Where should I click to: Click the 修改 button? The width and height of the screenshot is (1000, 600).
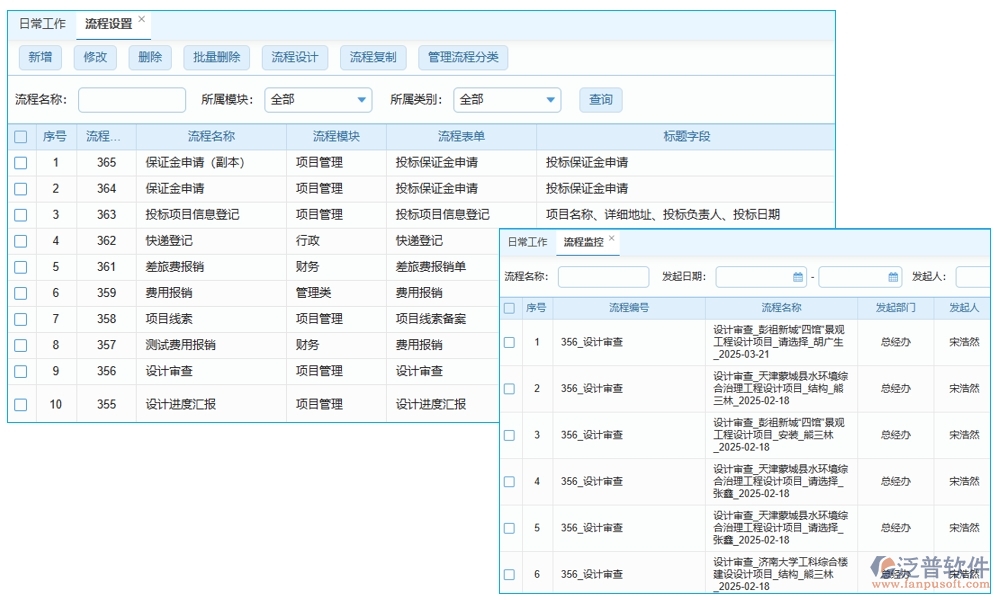tap(95, 58)
